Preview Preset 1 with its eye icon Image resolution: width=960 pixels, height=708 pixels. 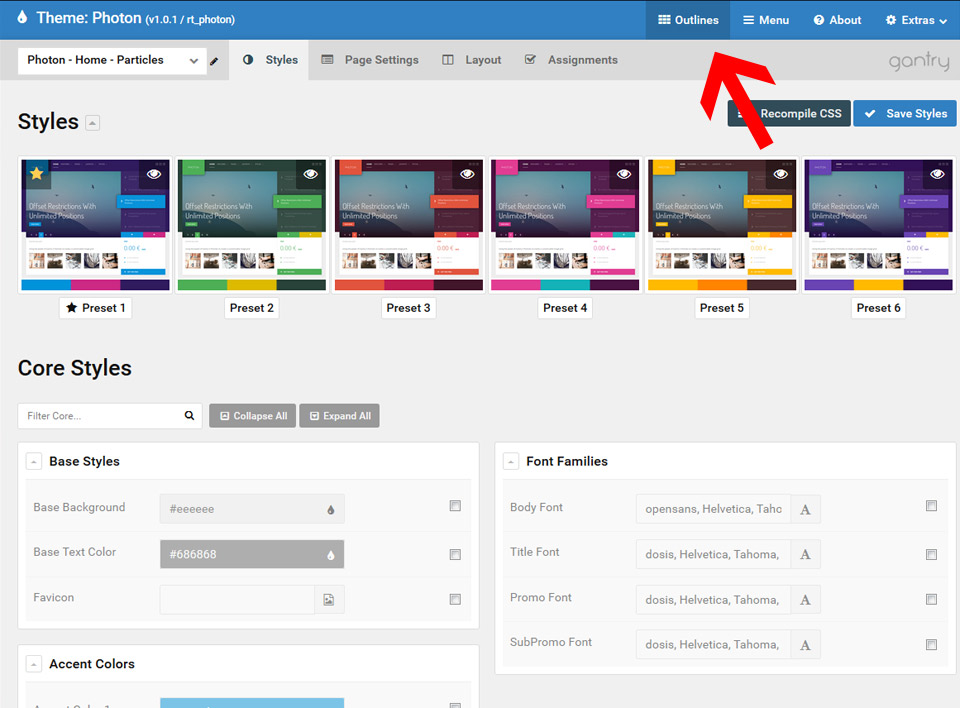click(x=154, y=174)
